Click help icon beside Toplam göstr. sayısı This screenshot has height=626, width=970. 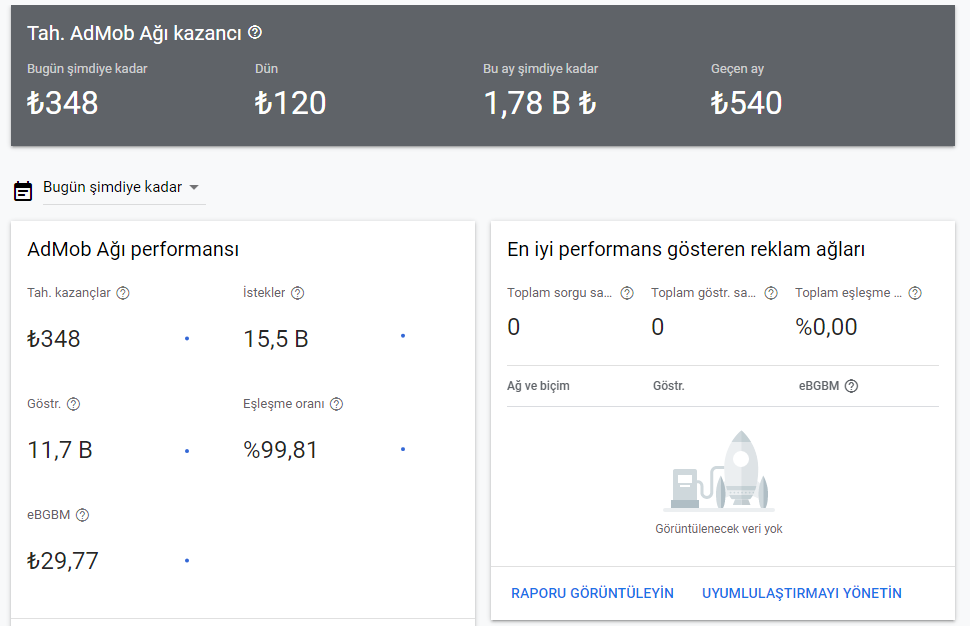coord(771,293)
